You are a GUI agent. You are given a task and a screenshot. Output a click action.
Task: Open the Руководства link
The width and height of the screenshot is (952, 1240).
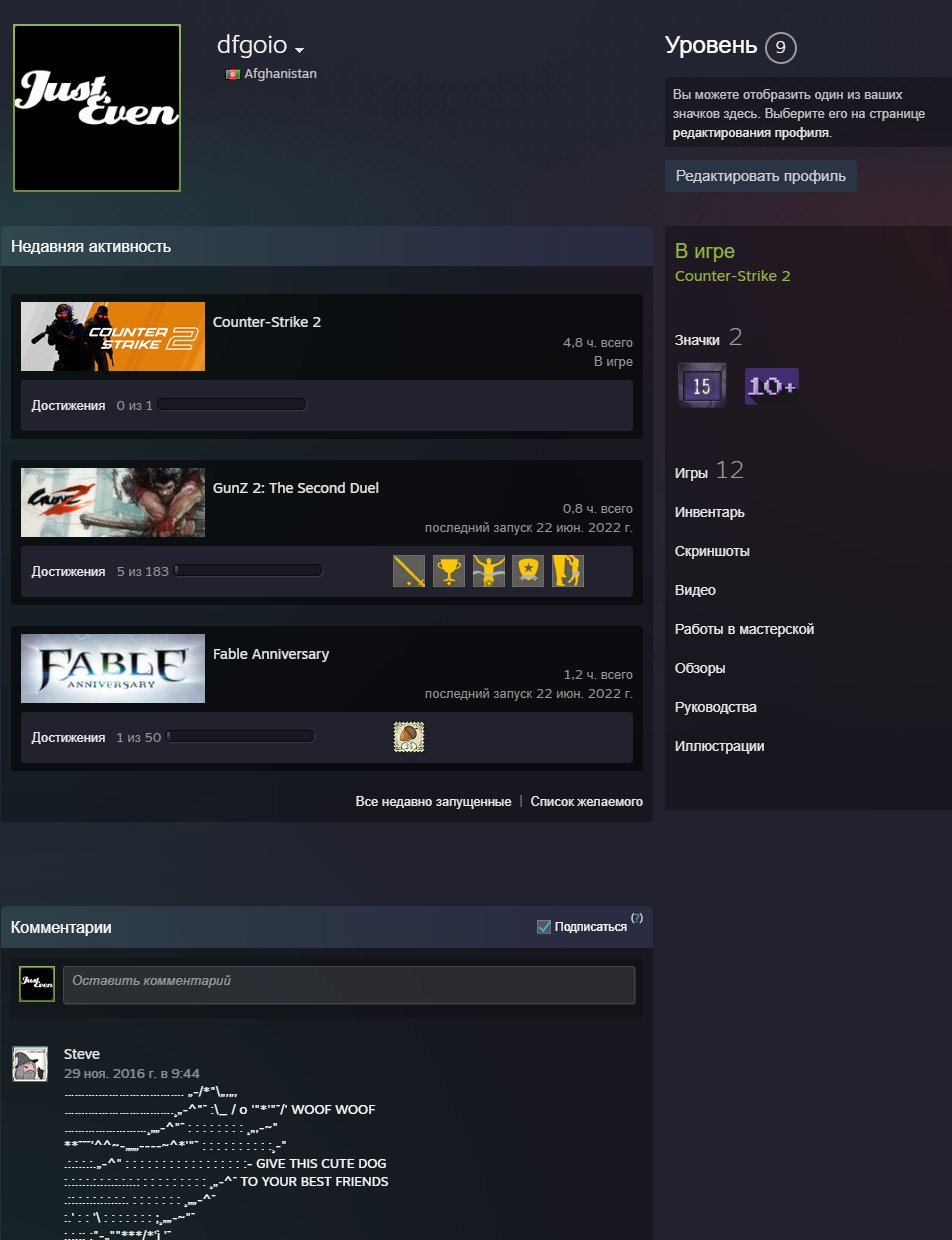click(715, 707)
